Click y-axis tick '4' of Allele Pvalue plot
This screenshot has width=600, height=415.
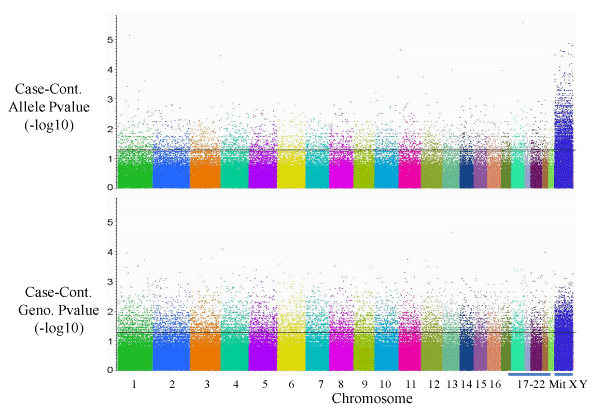[110, 70]
